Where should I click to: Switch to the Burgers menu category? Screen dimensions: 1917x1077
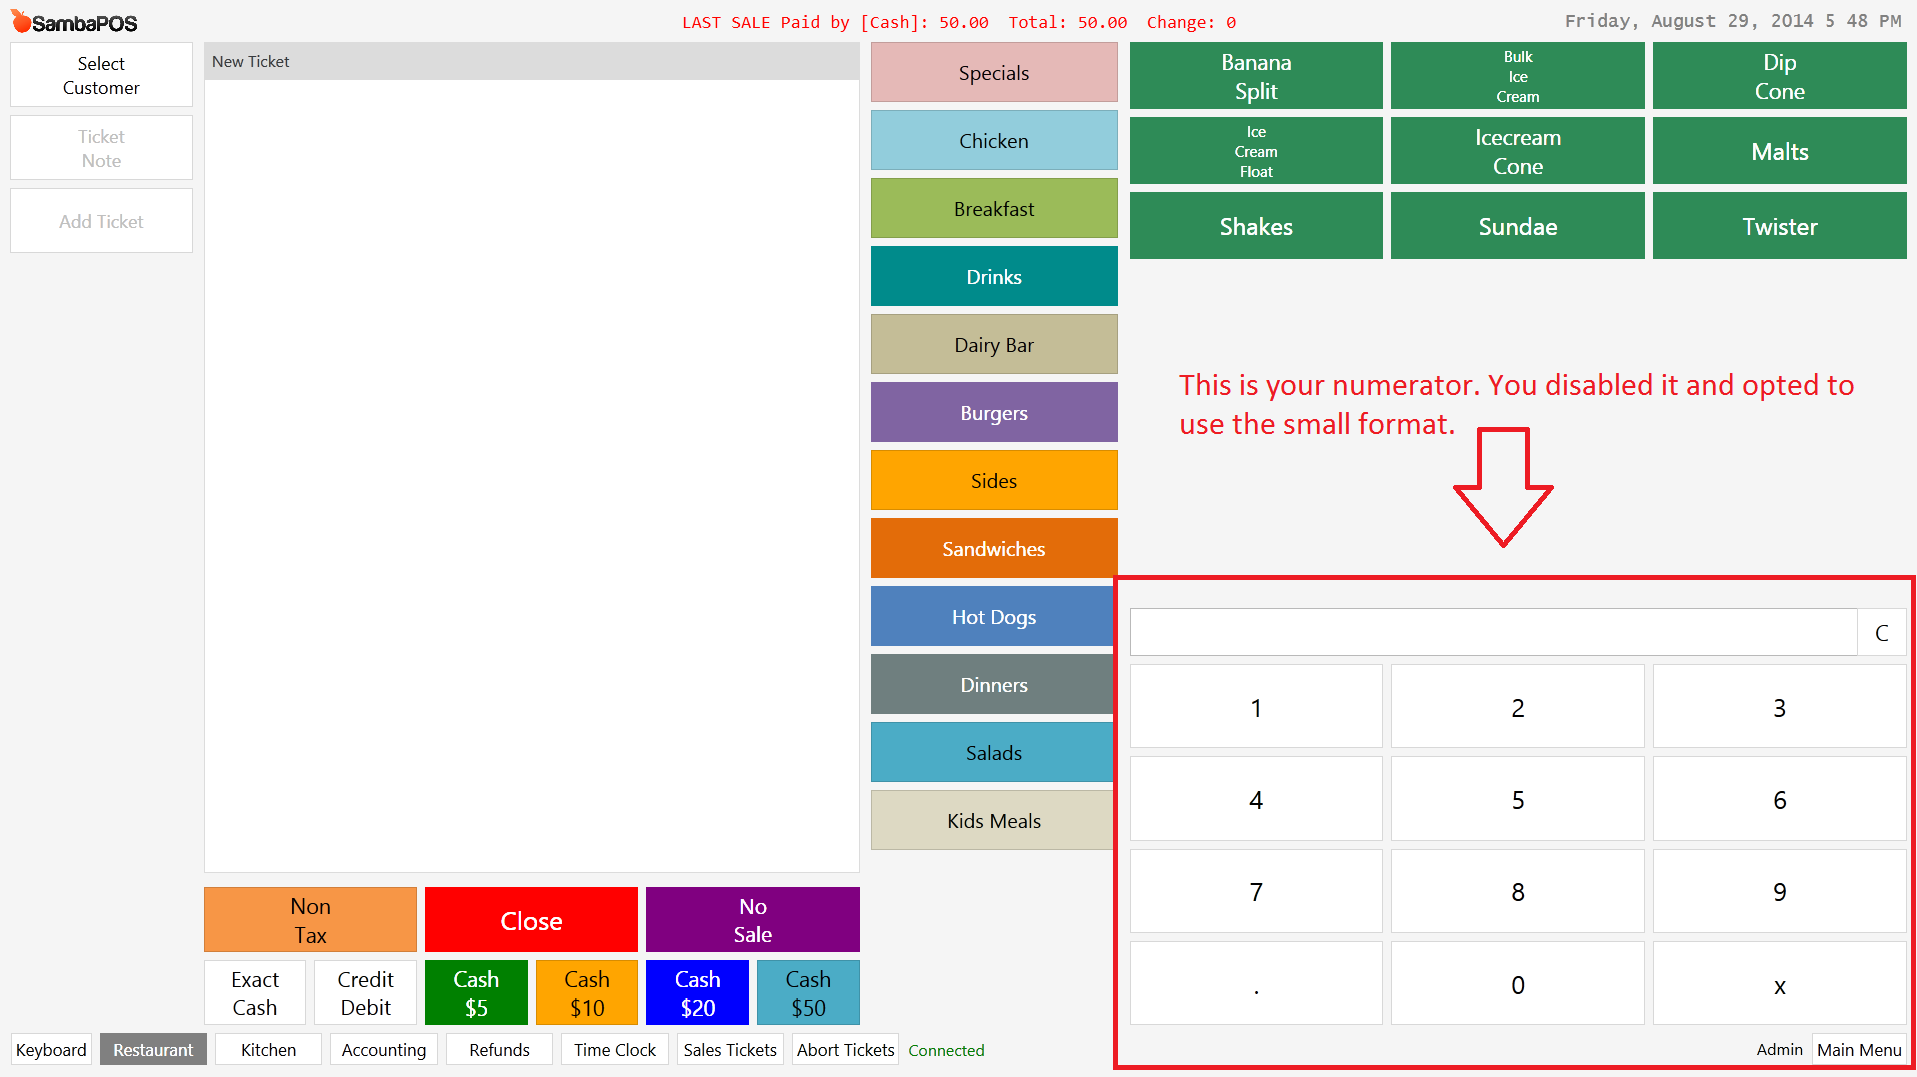[x=993, y=413]
